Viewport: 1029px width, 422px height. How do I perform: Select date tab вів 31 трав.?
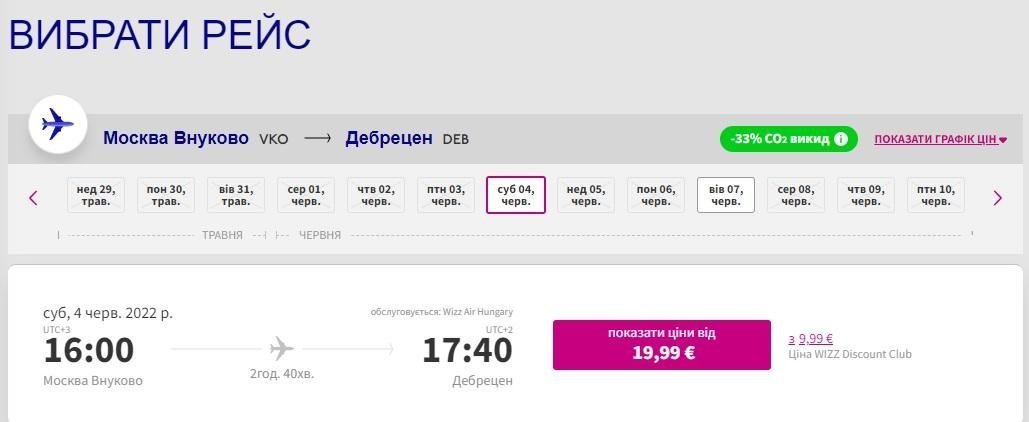(x=235, y=195)
